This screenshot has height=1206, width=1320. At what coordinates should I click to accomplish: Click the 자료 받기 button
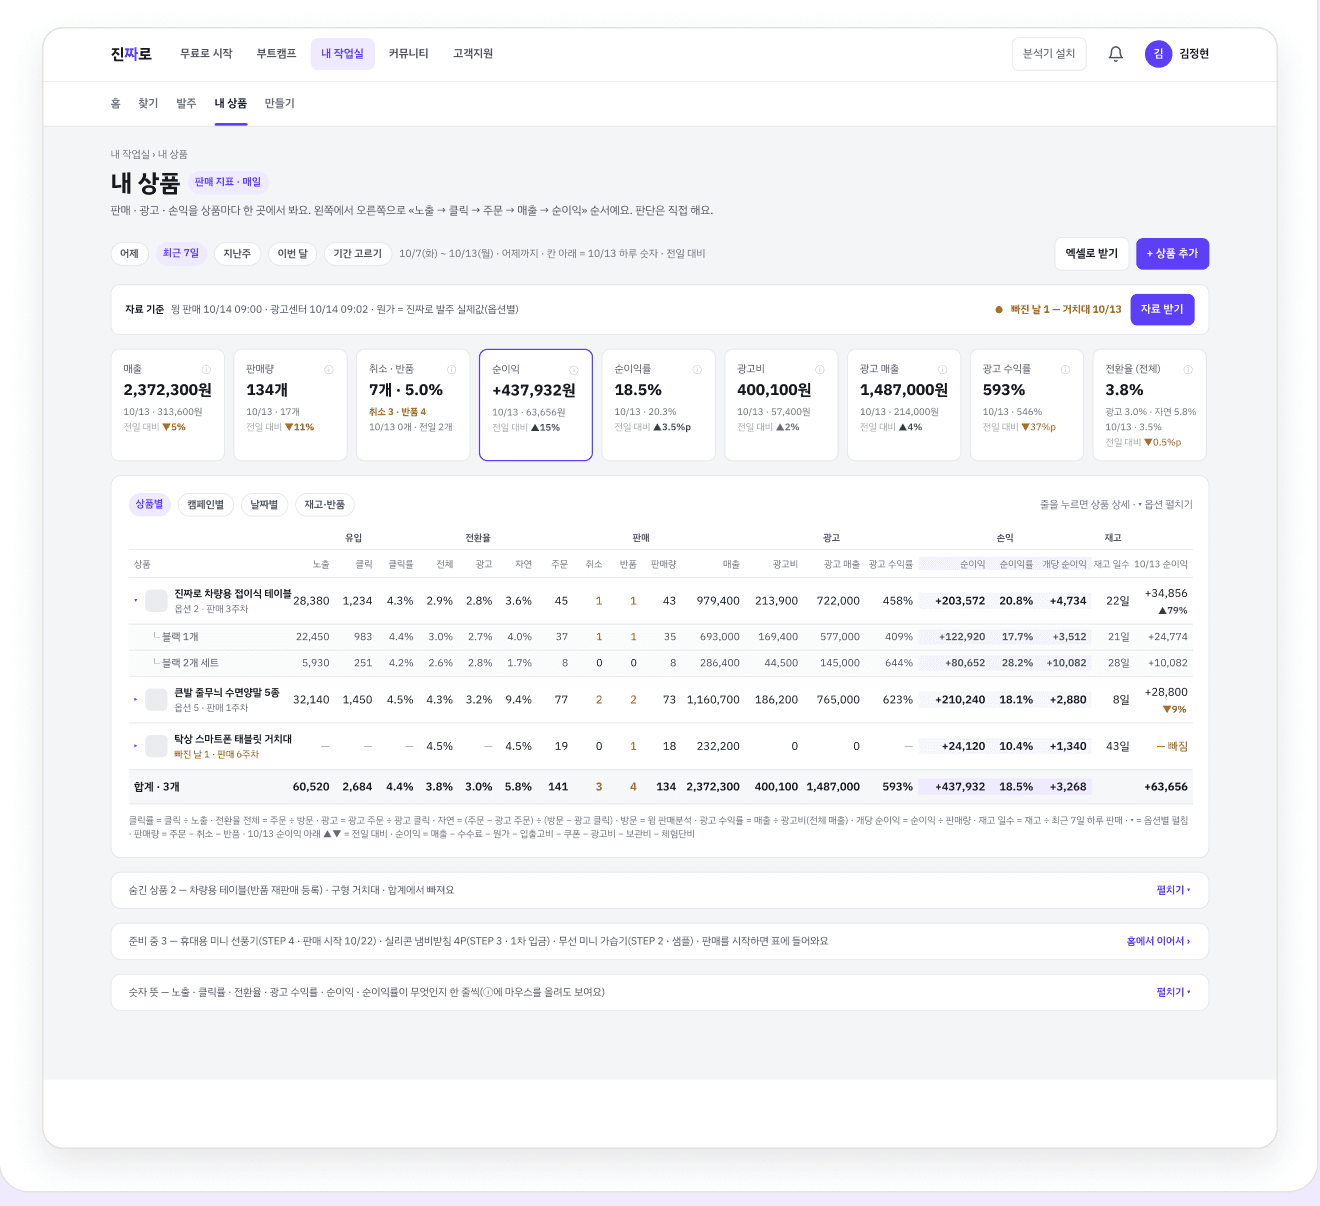1162,310
